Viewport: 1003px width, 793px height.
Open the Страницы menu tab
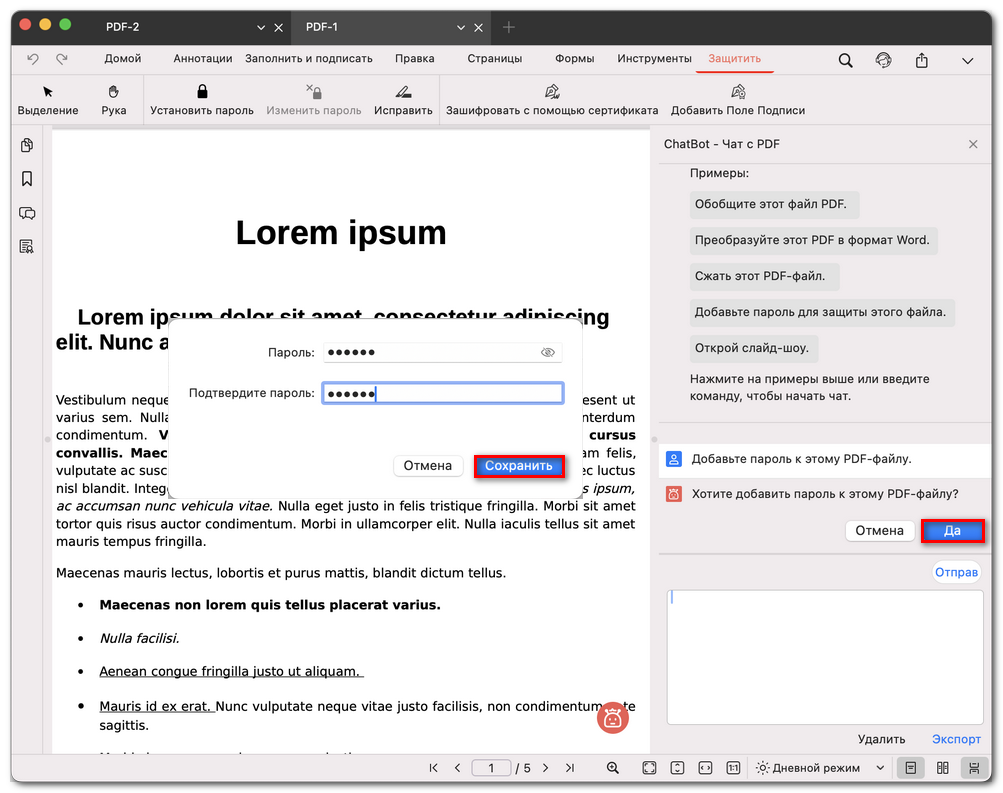click(494, 59)
